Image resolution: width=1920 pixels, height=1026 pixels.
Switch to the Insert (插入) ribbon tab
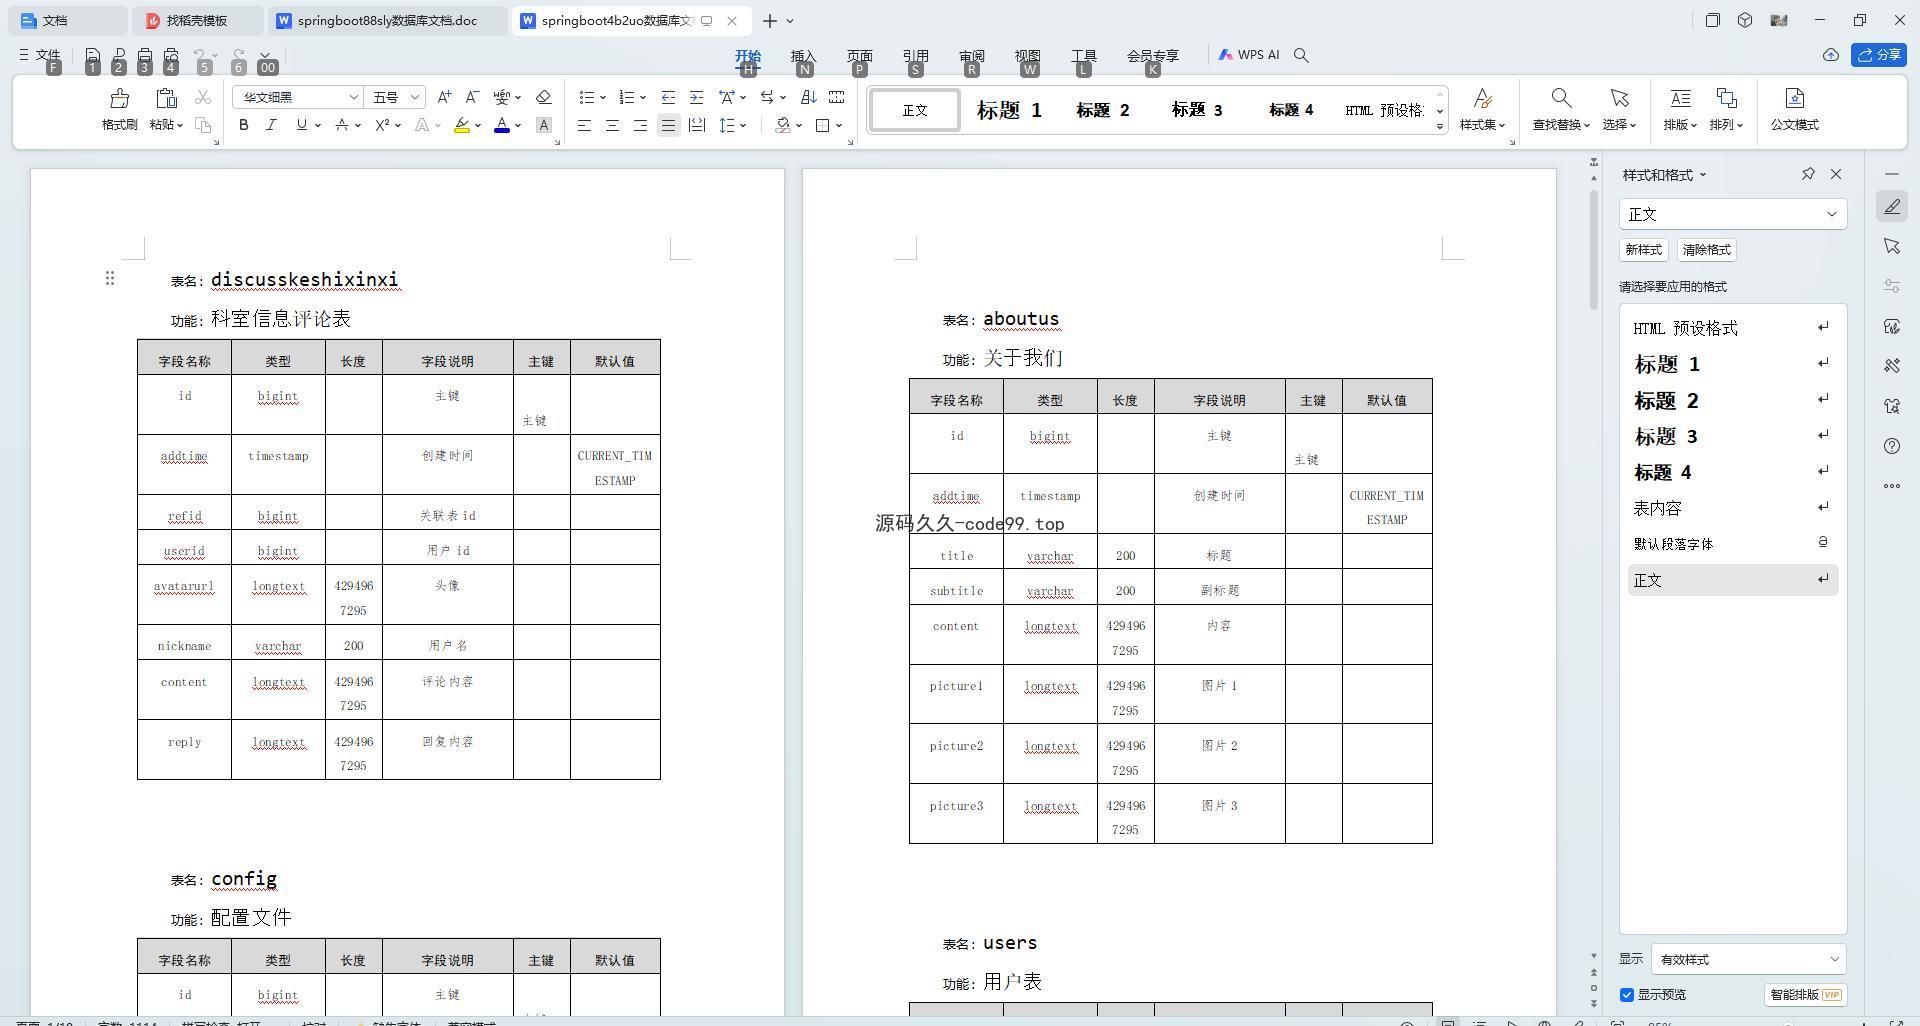(x=803, y=56)
